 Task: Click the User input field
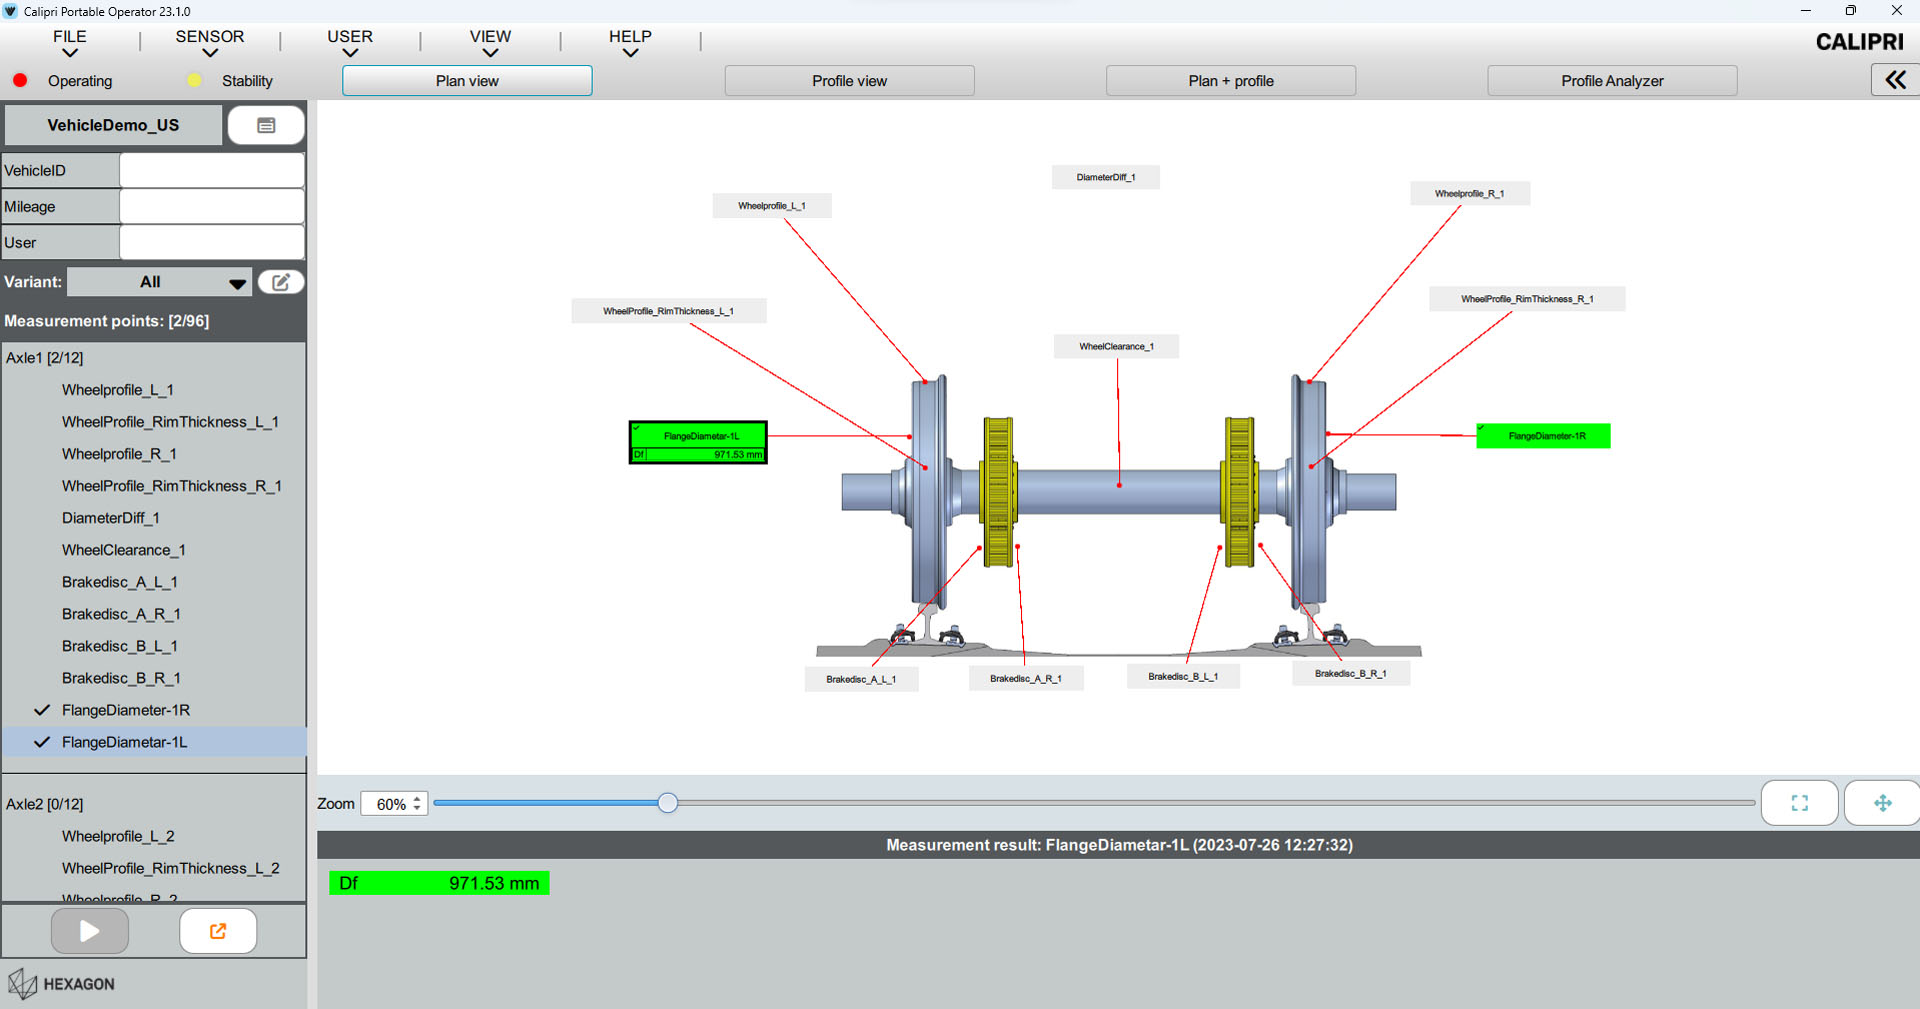pos(212,242)
